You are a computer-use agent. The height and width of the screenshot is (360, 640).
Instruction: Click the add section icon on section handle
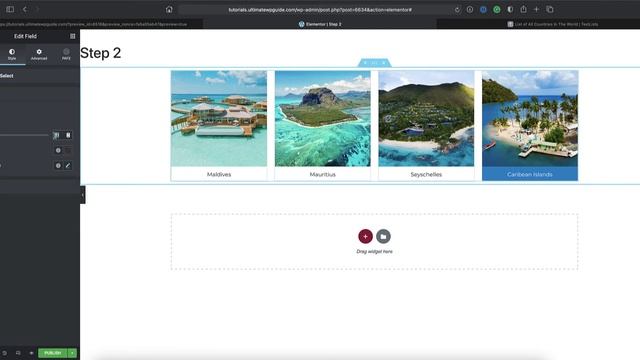tap(365, 63)
